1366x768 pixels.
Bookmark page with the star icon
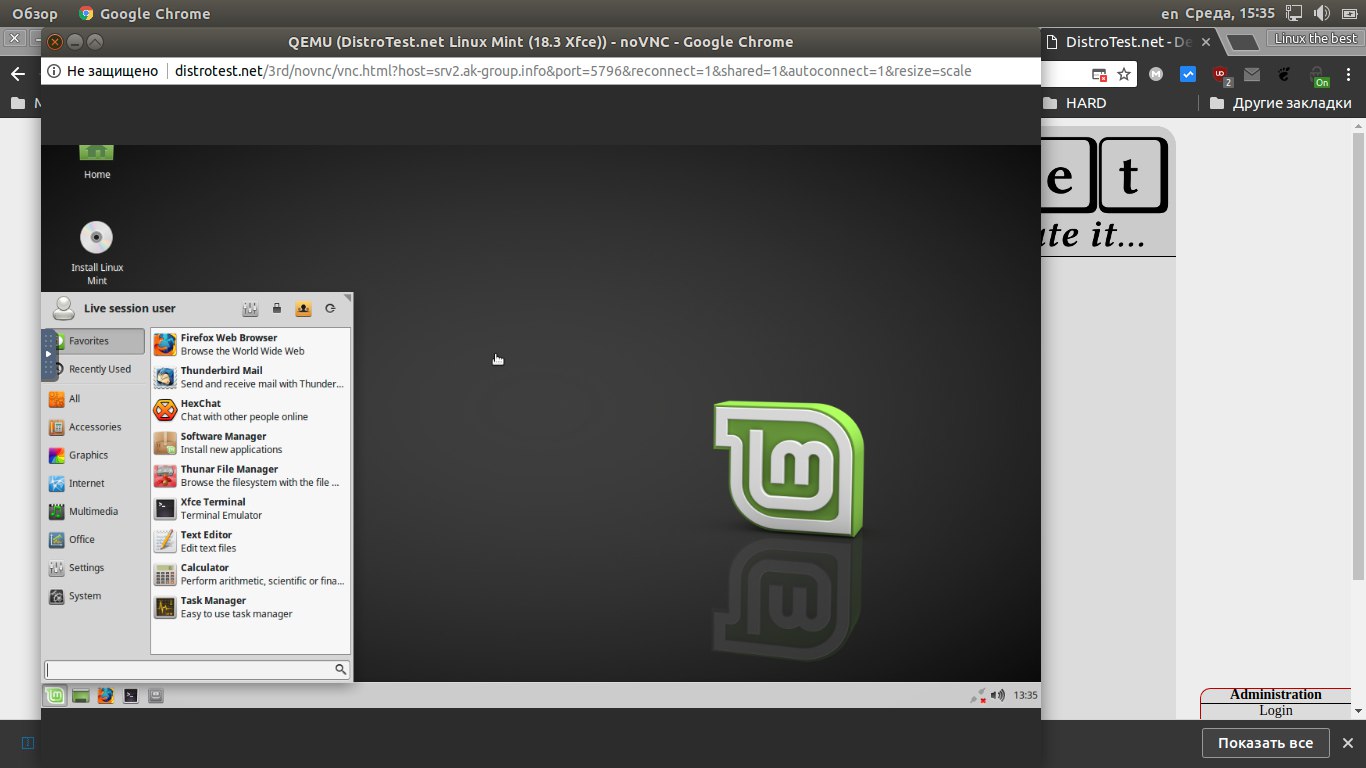click(x=1124, y=74)
